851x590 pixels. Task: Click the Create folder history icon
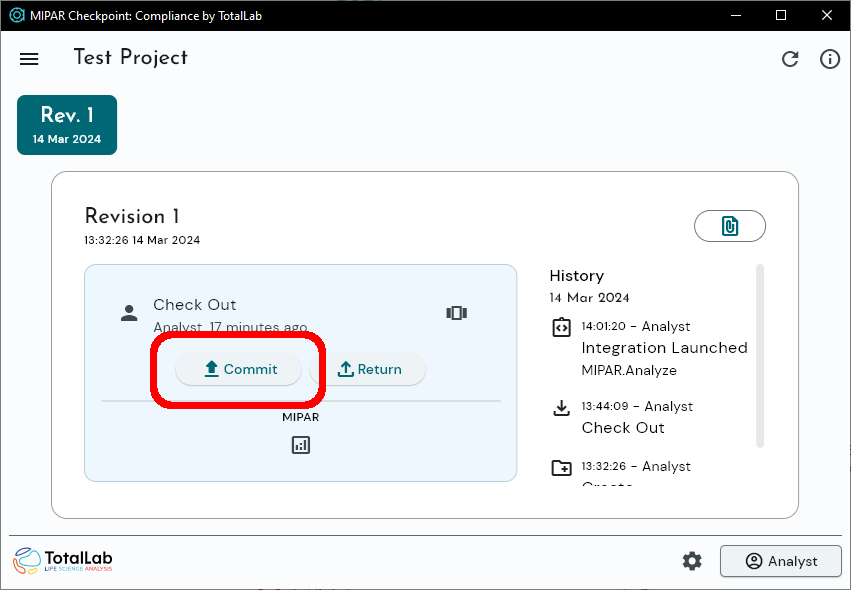tap(561, 468)
